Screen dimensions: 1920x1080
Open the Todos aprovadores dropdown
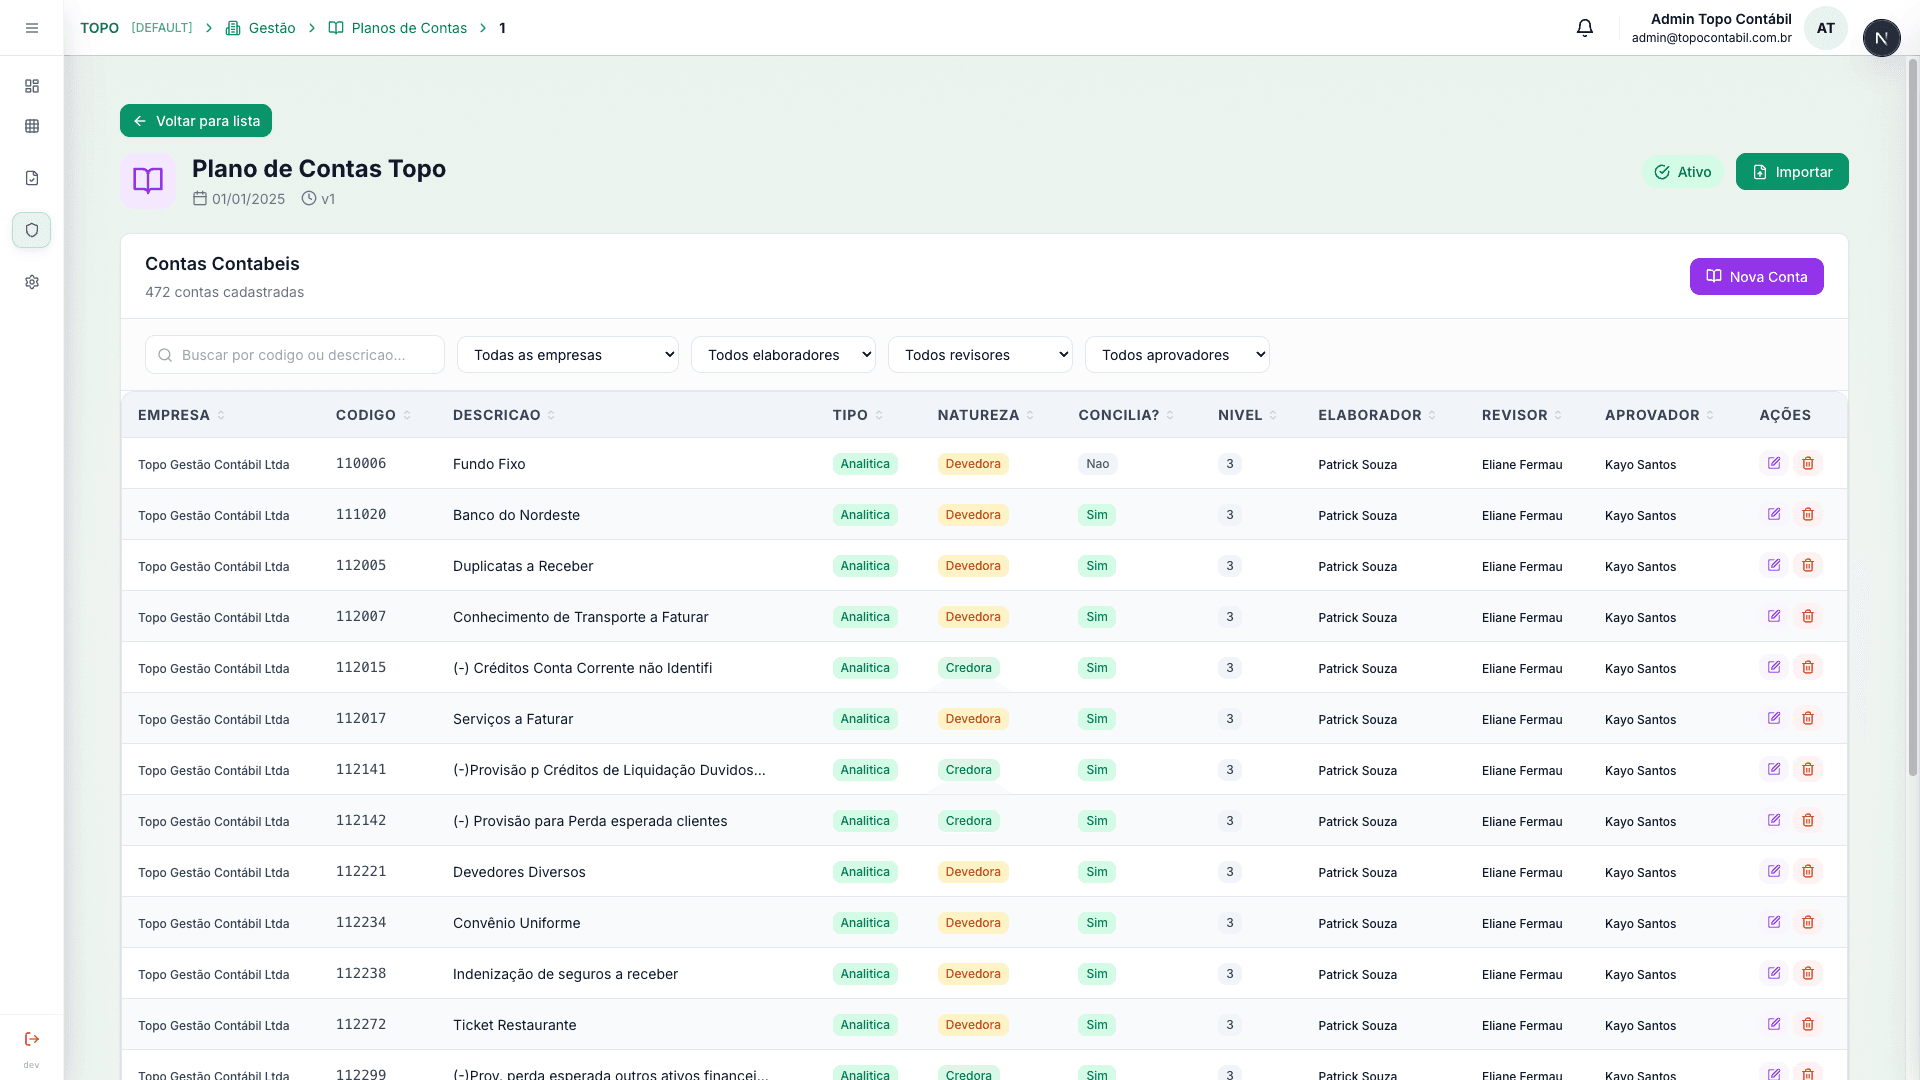point(1177,355)
